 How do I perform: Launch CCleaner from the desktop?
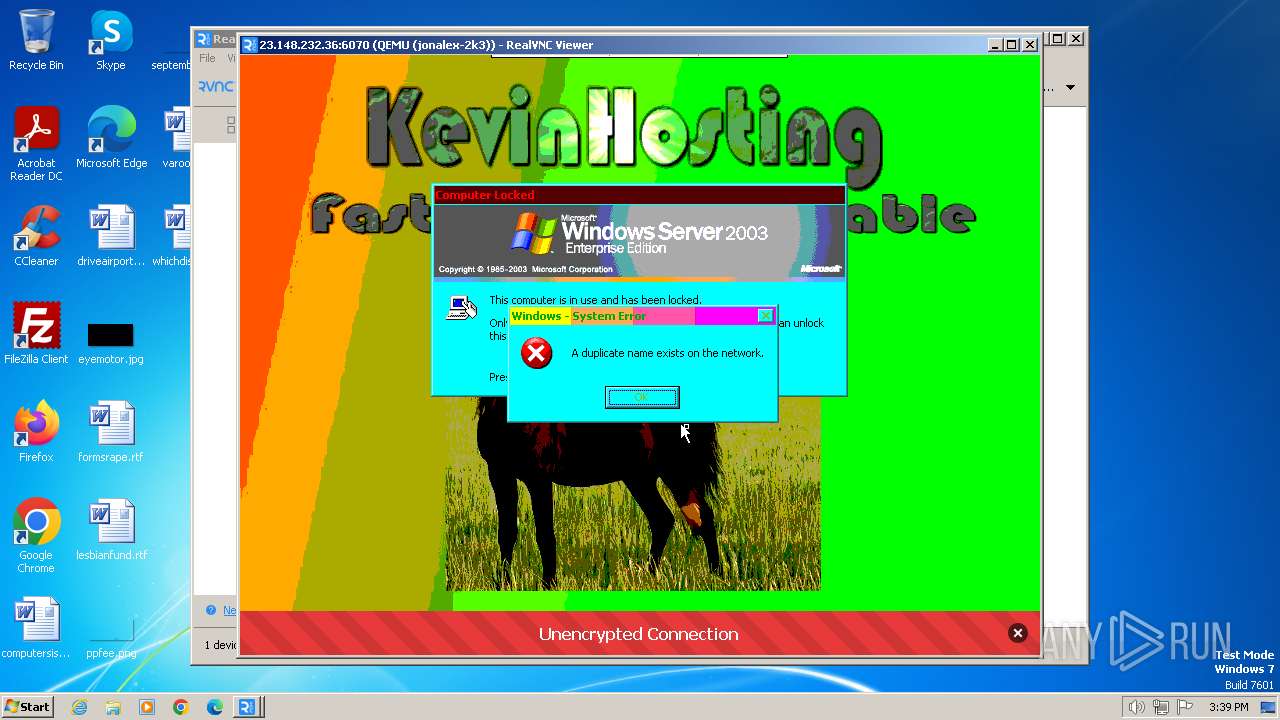point(36,236)
